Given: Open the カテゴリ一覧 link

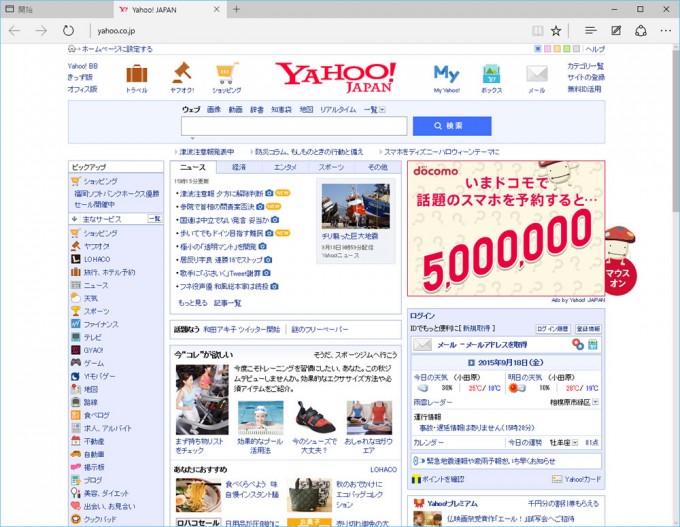Looking at the screenshot, I should point(585,66).
